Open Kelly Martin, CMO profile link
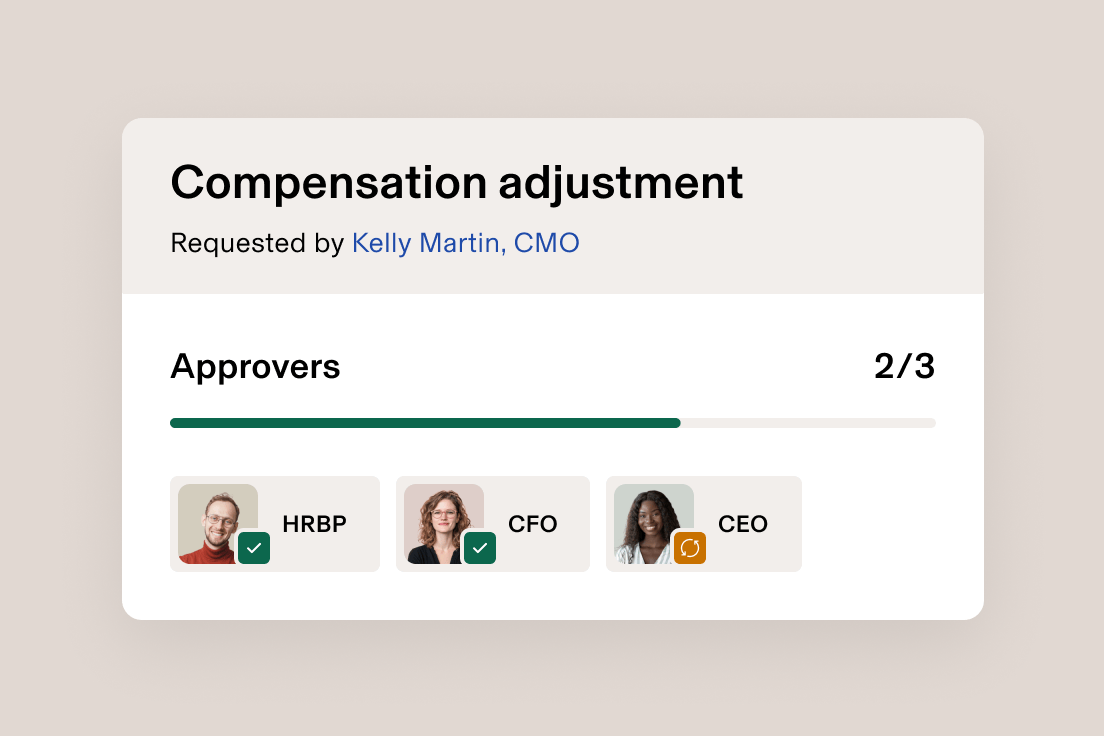This screenshot has height=736, width=1104. pyautogui.click(x=466, y=243)
